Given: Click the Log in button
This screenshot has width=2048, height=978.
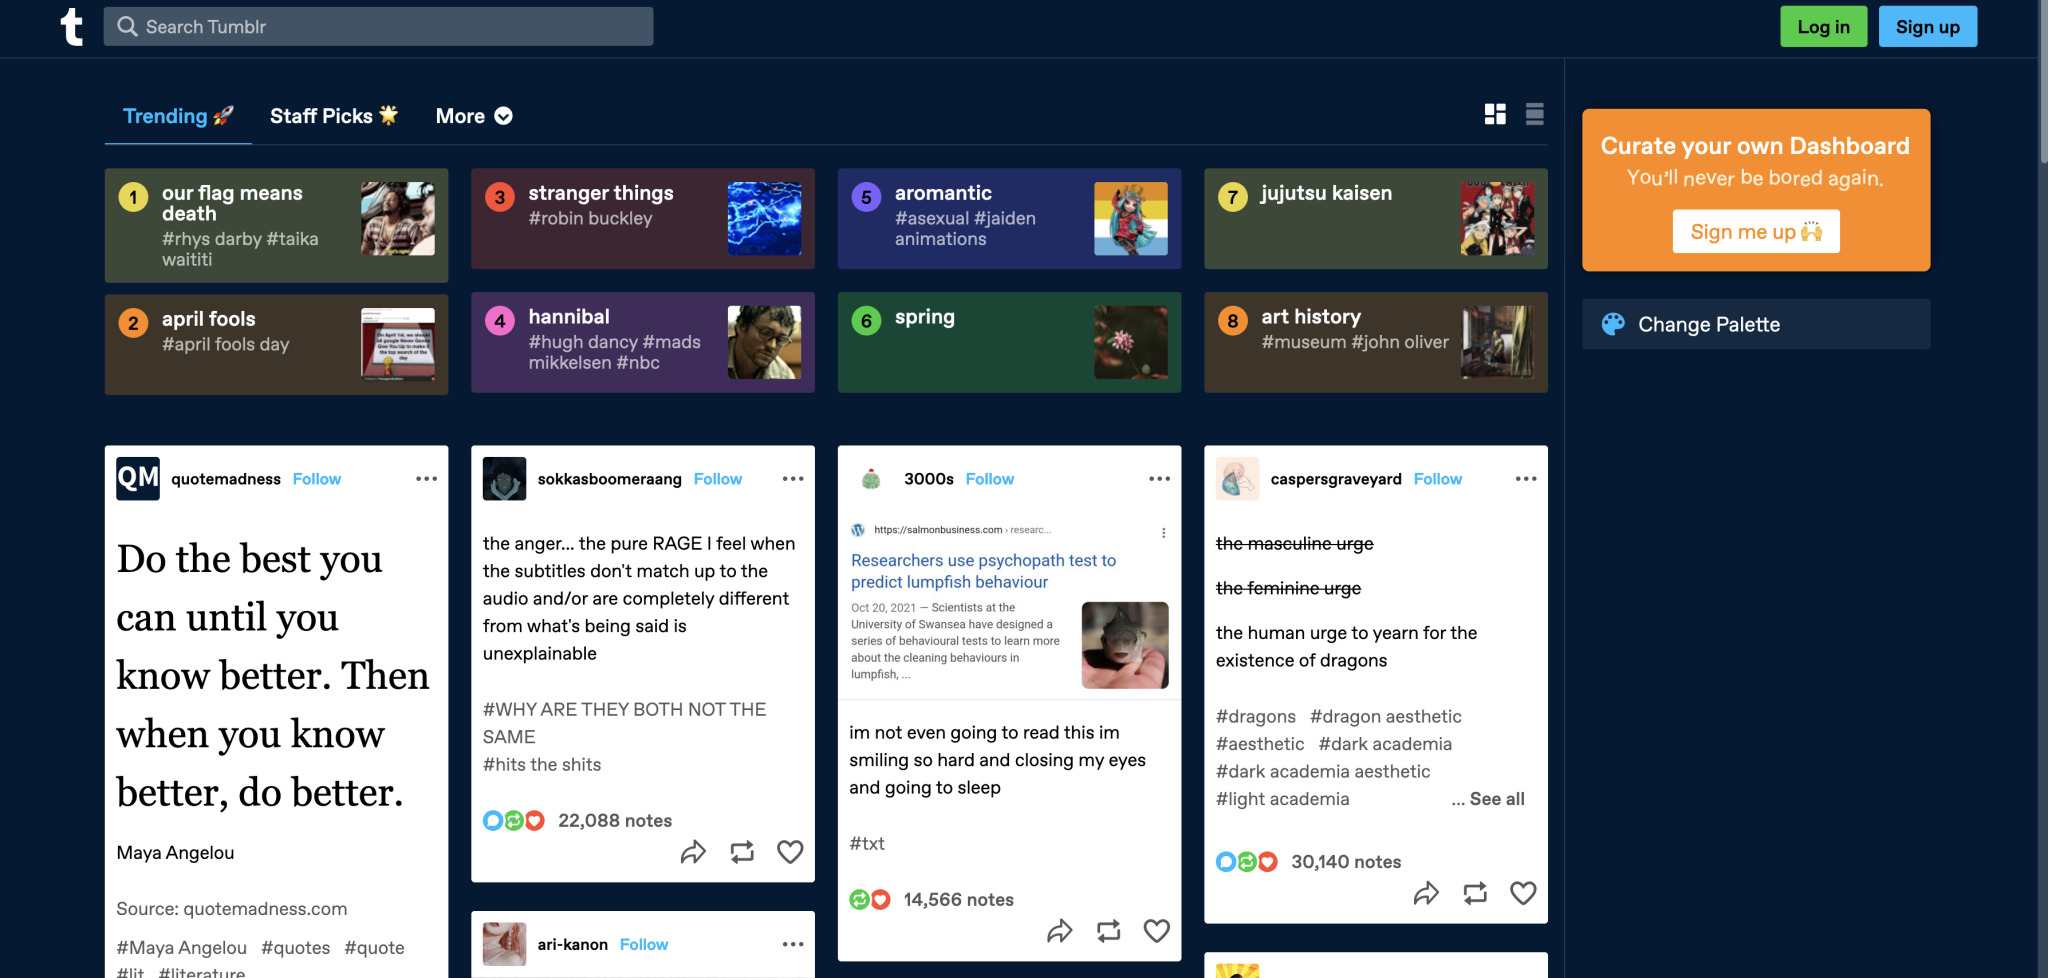Looking at the screenshot, I should click(1823, 27).
